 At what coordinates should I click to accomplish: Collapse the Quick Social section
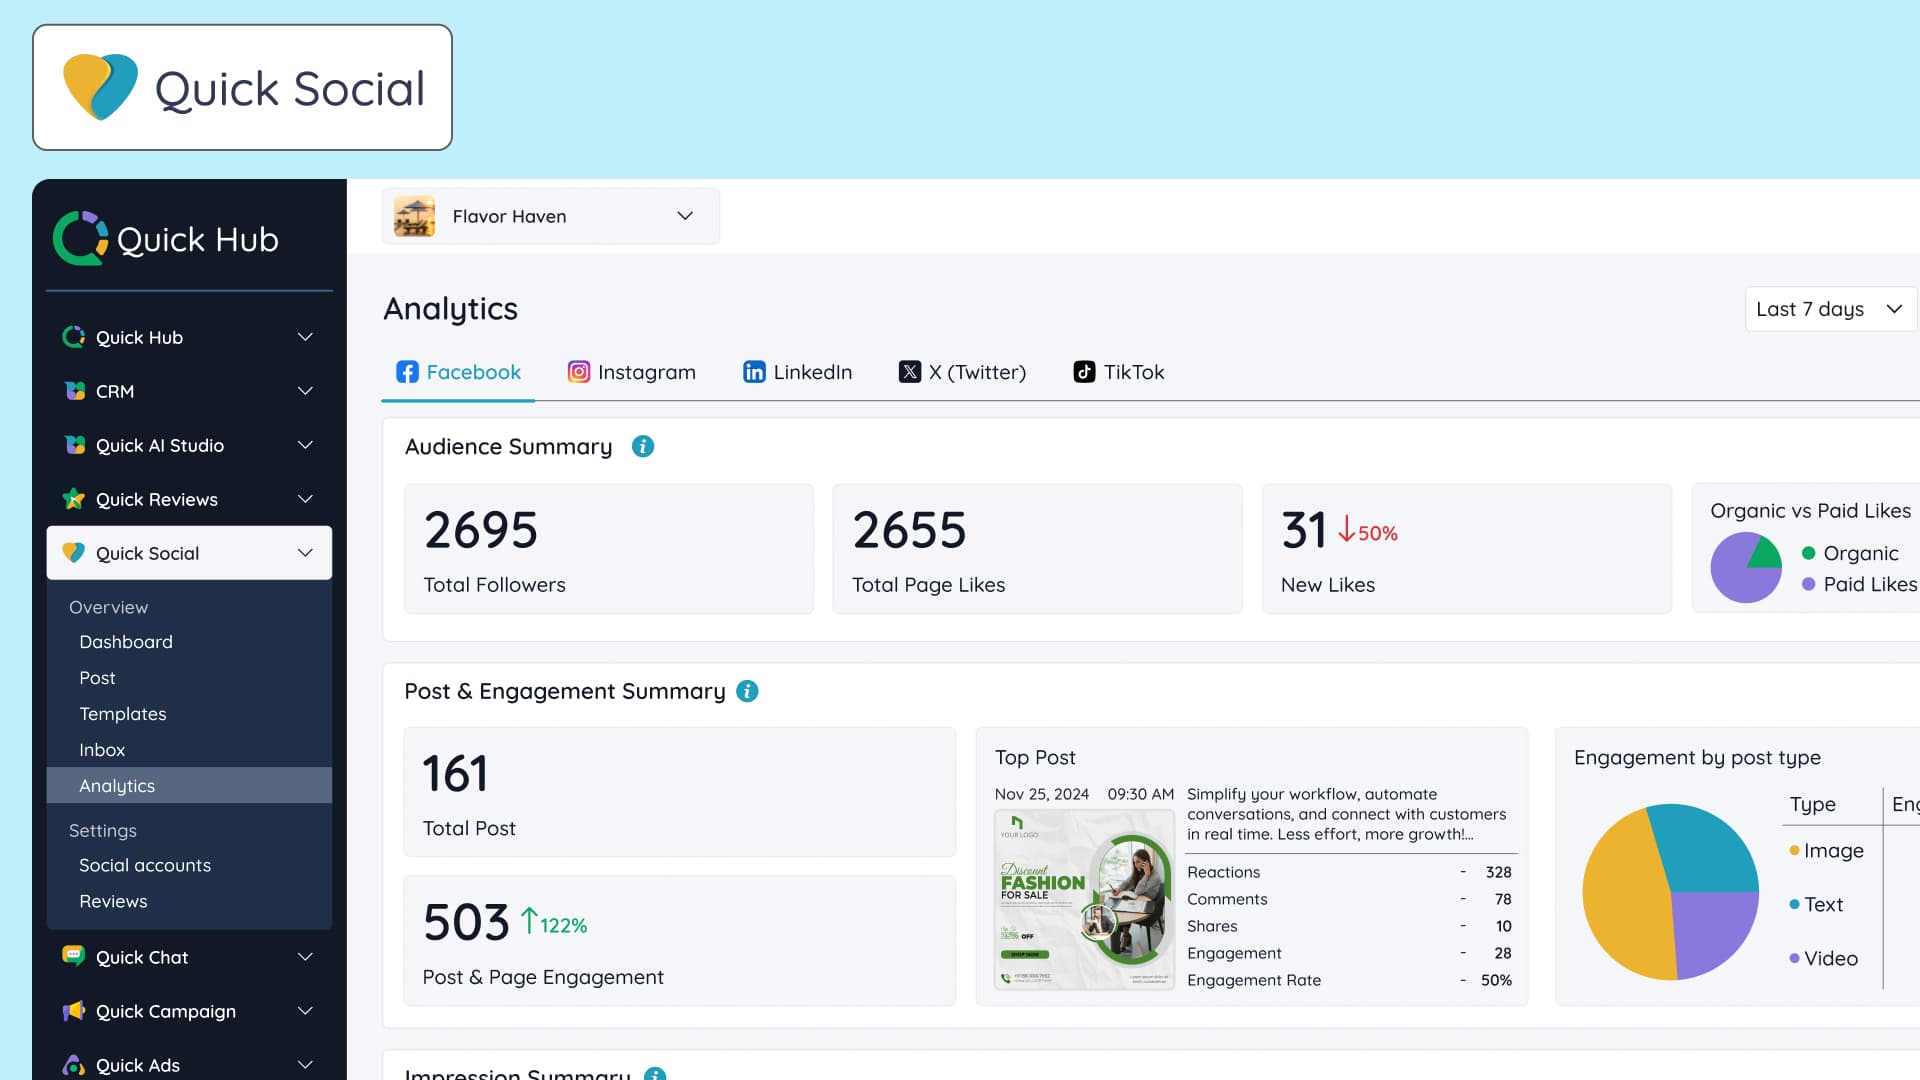tap(305, 552)
